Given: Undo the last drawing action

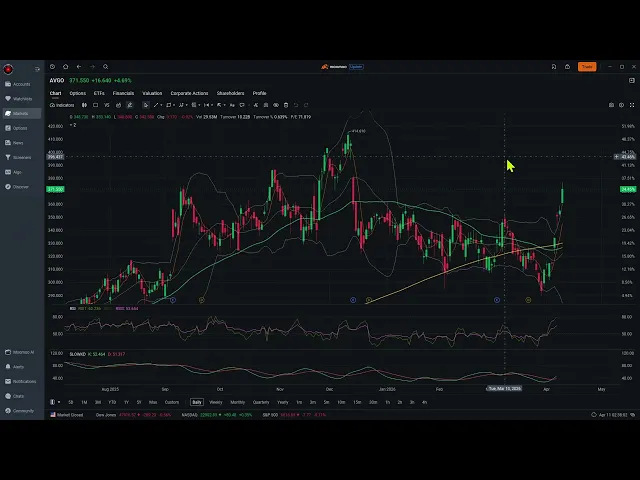Looking at the screenshot, I should click(296, 105).
